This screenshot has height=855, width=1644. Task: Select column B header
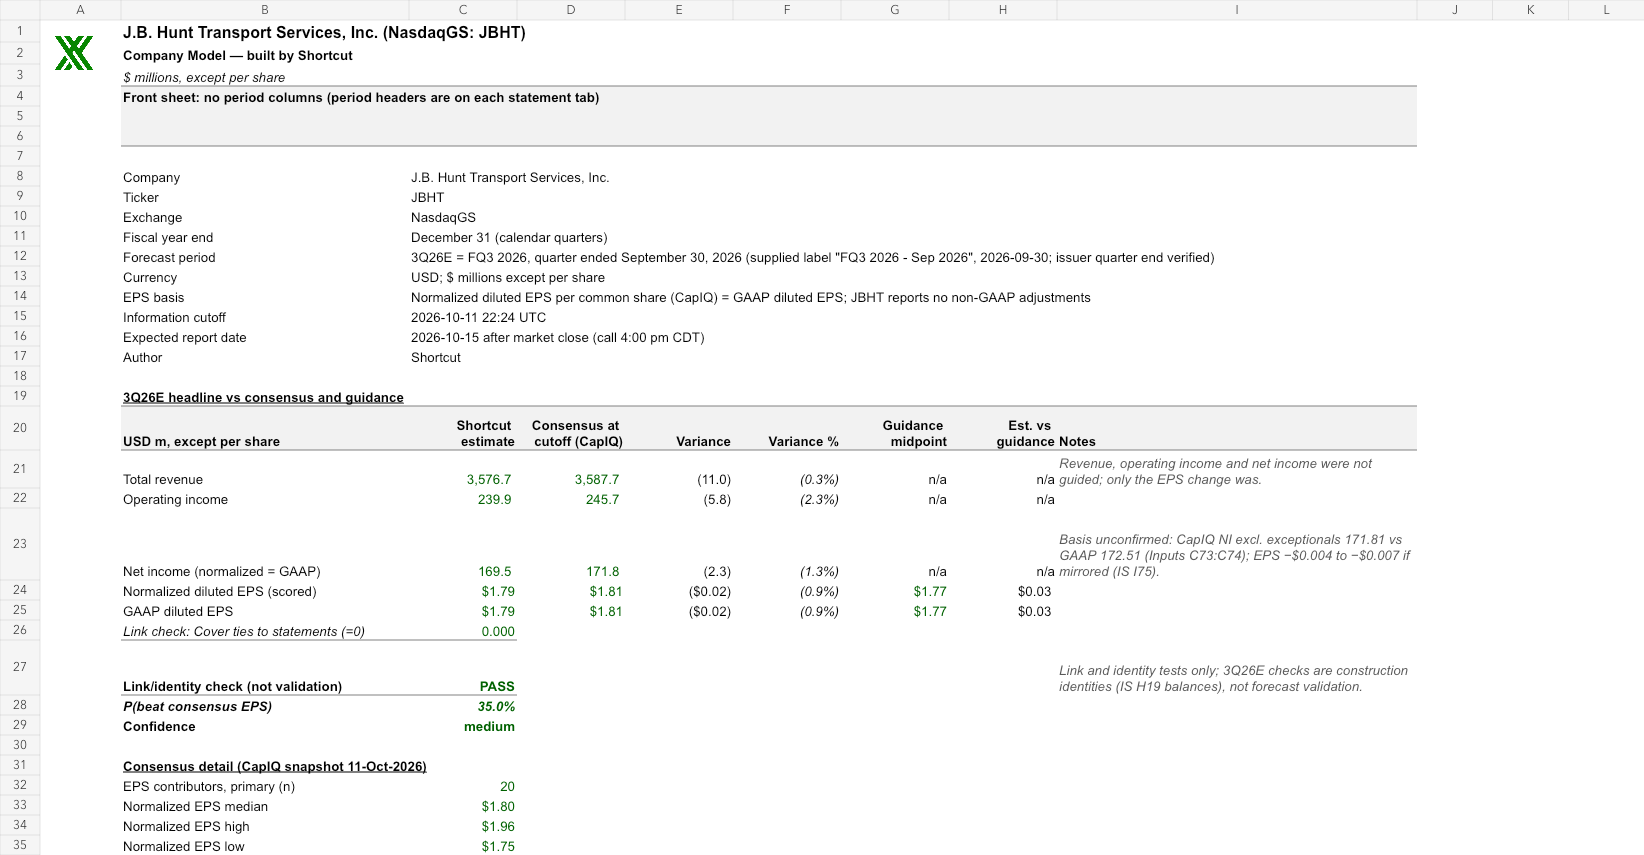265,10
